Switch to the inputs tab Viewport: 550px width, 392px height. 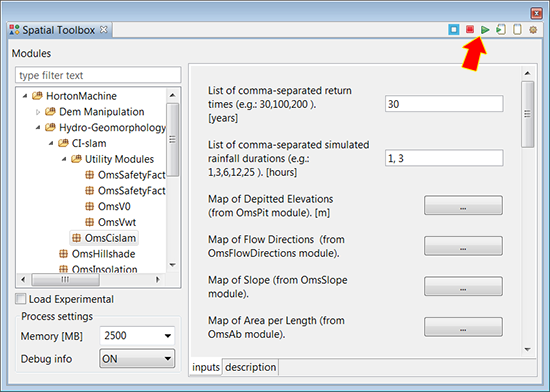(x=206, y=367)
